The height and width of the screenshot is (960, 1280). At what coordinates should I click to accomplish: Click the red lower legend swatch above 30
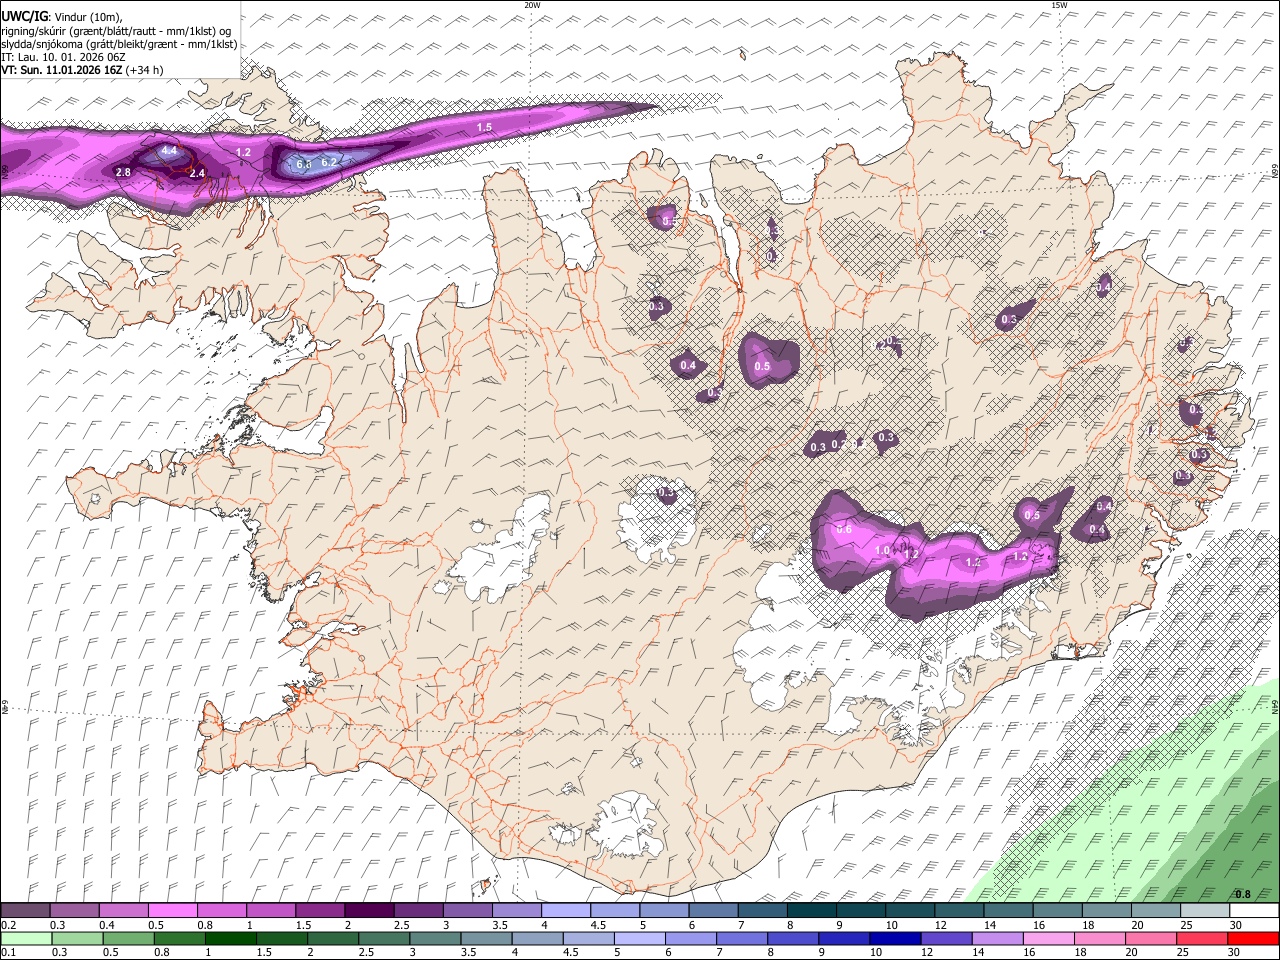pyautogui.click(x=1254, y=938)
